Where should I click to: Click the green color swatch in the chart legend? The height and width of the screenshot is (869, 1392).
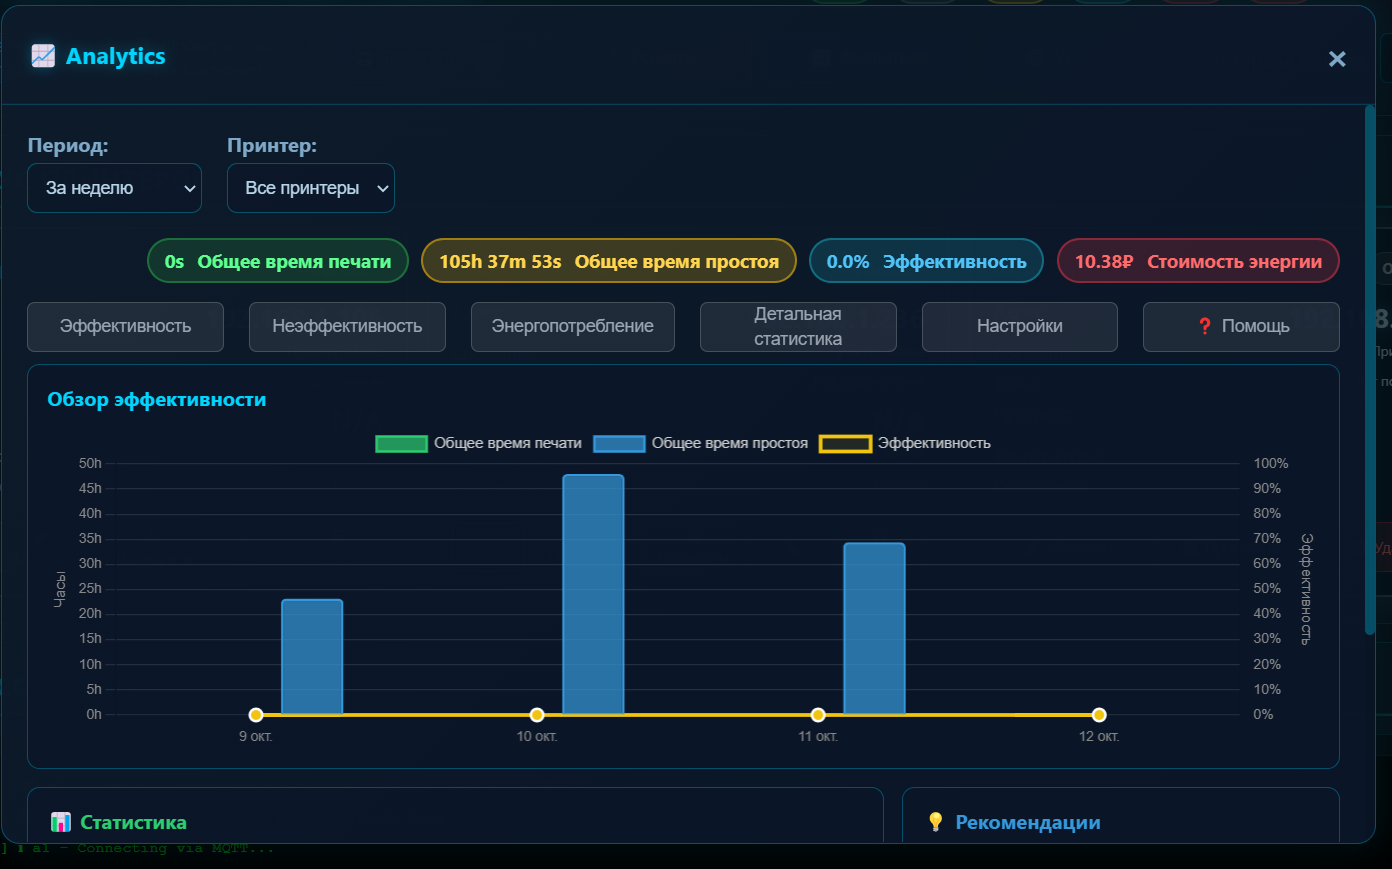coord(402,443)
